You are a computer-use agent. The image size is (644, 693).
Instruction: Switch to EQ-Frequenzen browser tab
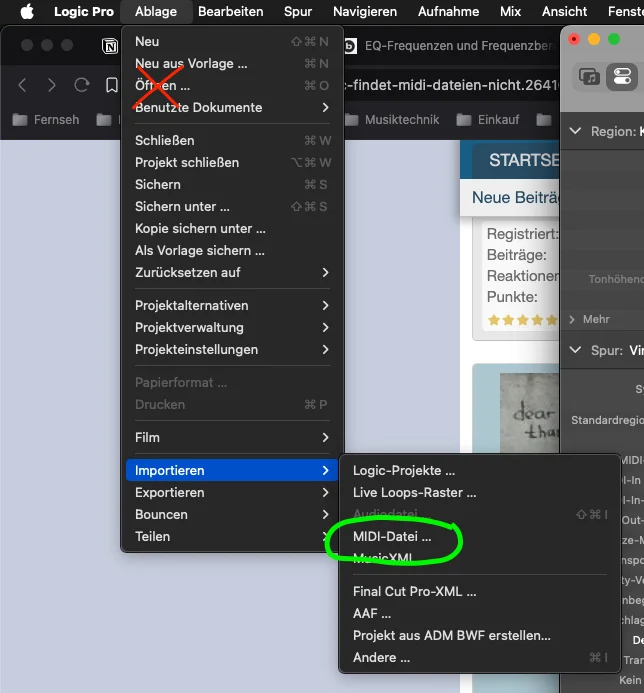point(451,46)
